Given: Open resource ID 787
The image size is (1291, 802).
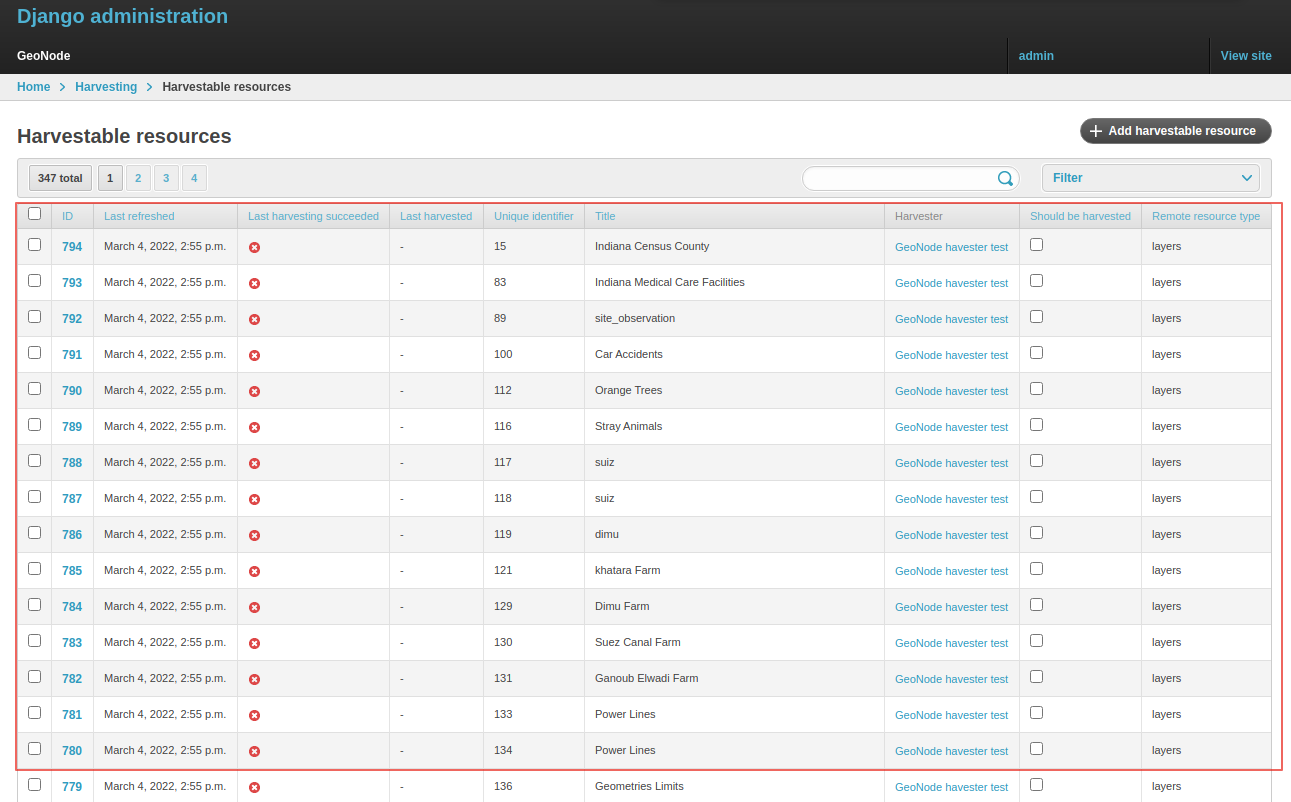Looking at the screenshot, I should pyautogui.click(x=72, y=499).
